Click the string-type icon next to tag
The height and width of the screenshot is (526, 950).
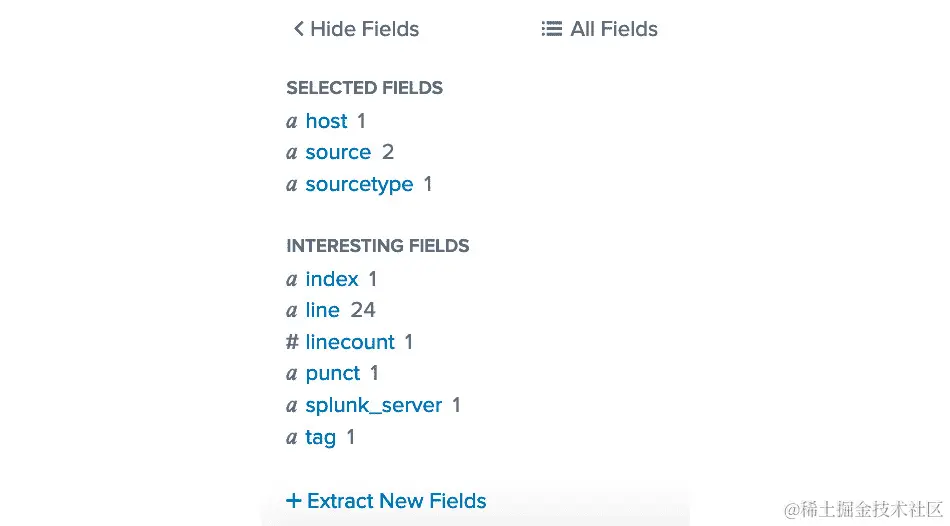292,438
